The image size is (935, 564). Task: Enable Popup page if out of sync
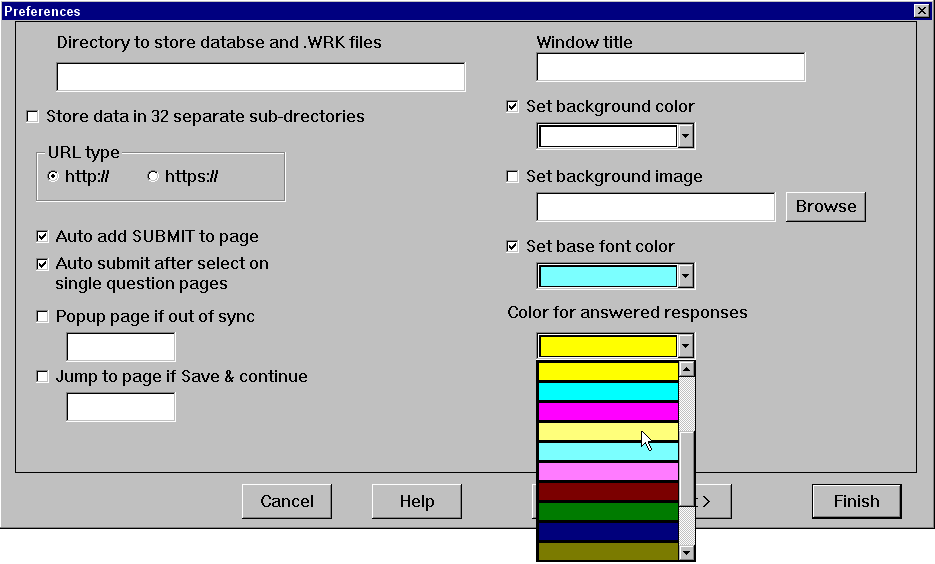click(x=42, y=317)
